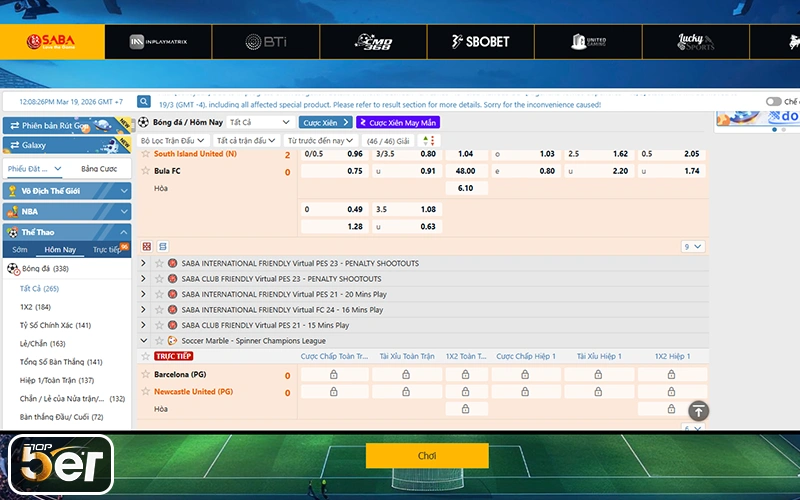Open the SABA sportsbook provider tab
Viewport: 800px width, 500px height.
pyautogui.click(x=52, y=42)
